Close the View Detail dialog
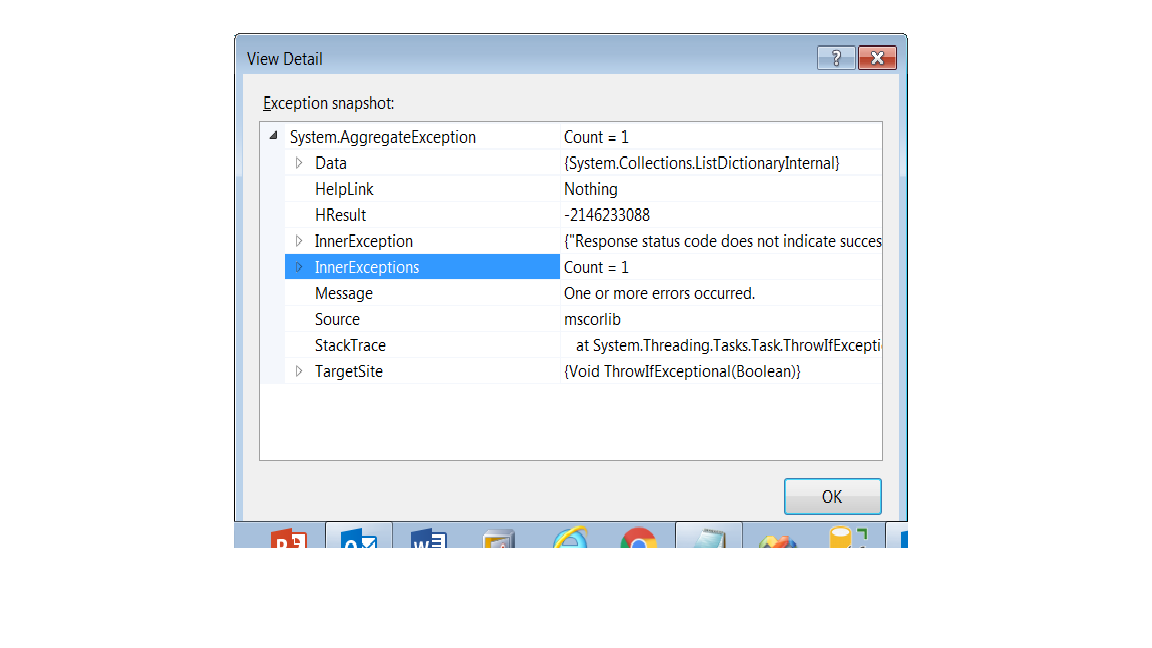Viewport: 1152px width, 648px height. pos(877,58)
